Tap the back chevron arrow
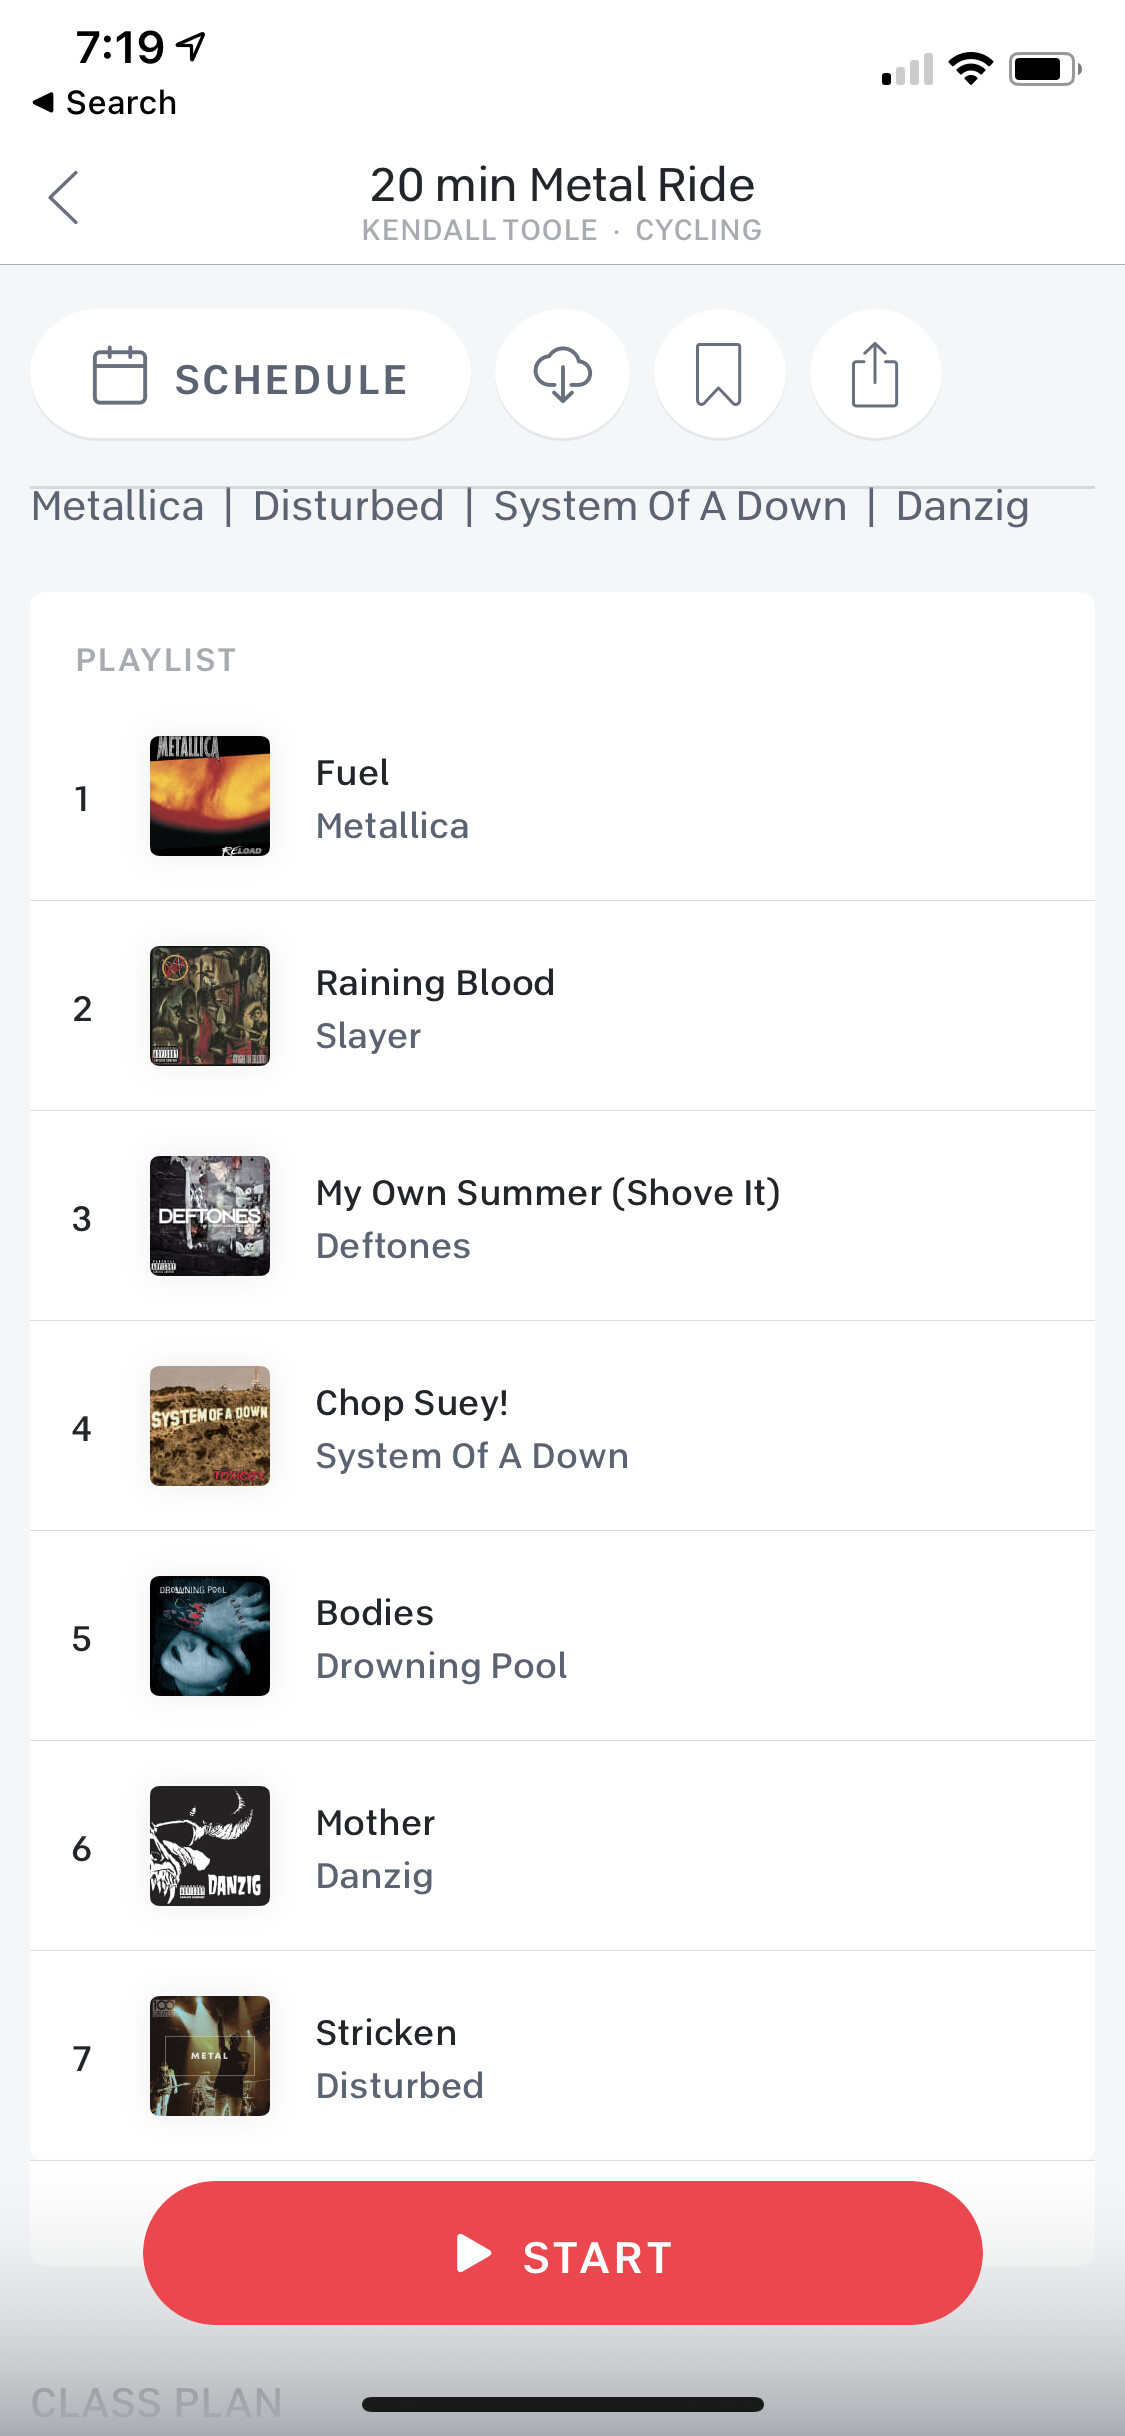Image resolution: width=1125 pixels, height=2436 pixels. tap(63, 197)
